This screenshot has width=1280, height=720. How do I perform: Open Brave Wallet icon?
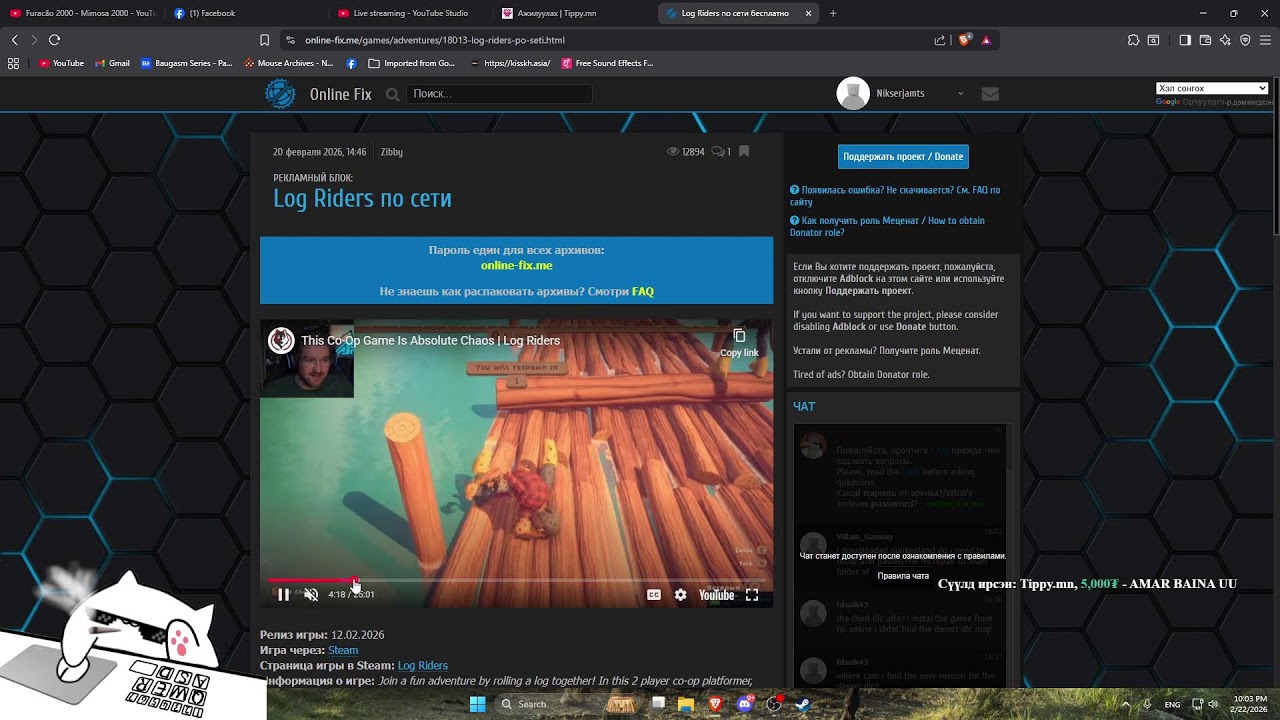[1205, 40]
